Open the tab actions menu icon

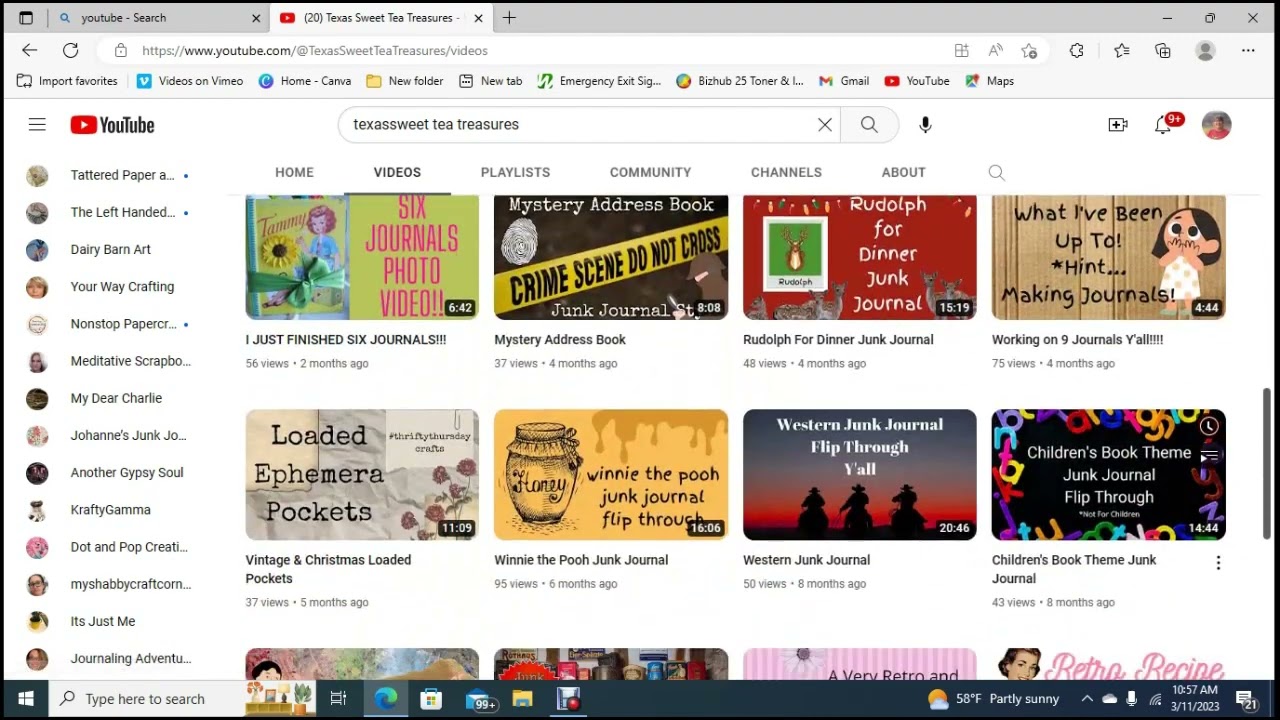pos(26,18)
